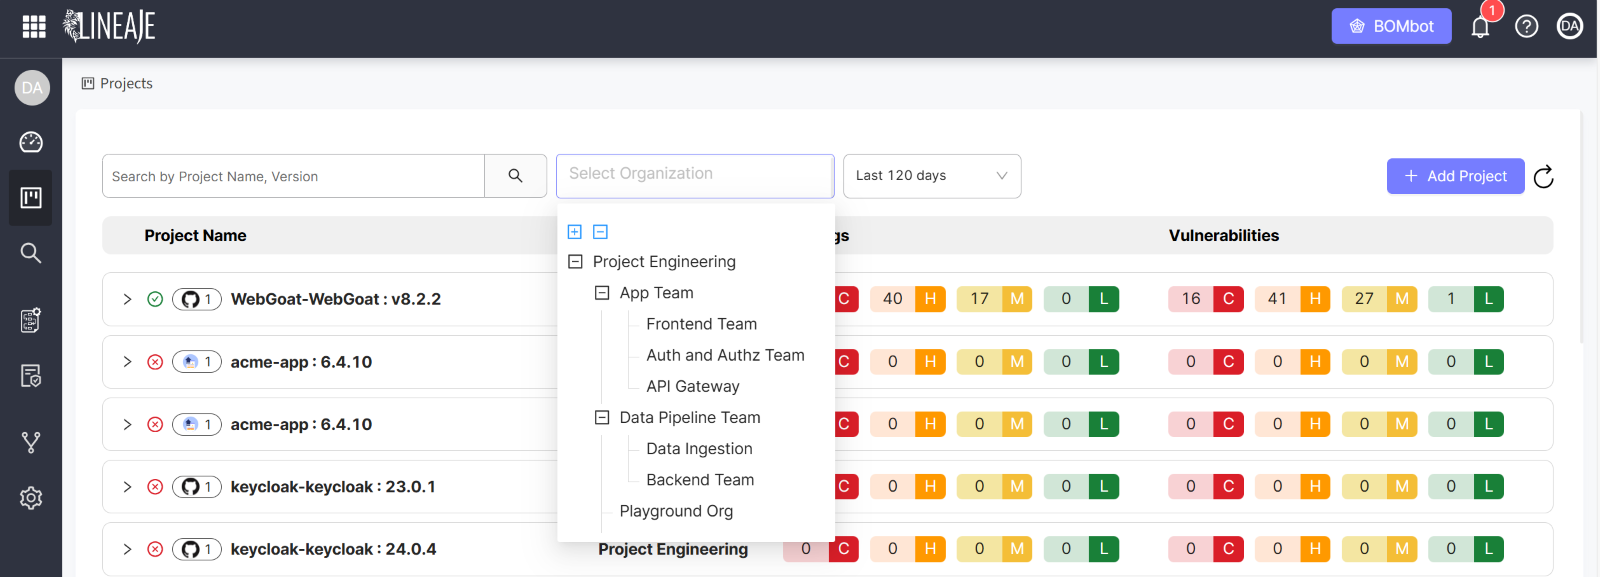Click the Search by Project Name field
Screen dimensions: 1600x577
293,176
